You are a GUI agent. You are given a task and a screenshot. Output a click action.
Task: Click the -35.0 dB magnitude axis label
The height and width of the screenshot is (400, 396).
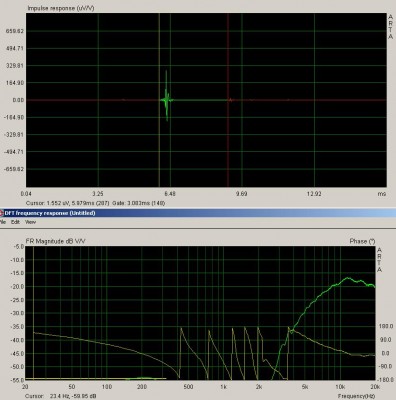click(x=18, y=327)
